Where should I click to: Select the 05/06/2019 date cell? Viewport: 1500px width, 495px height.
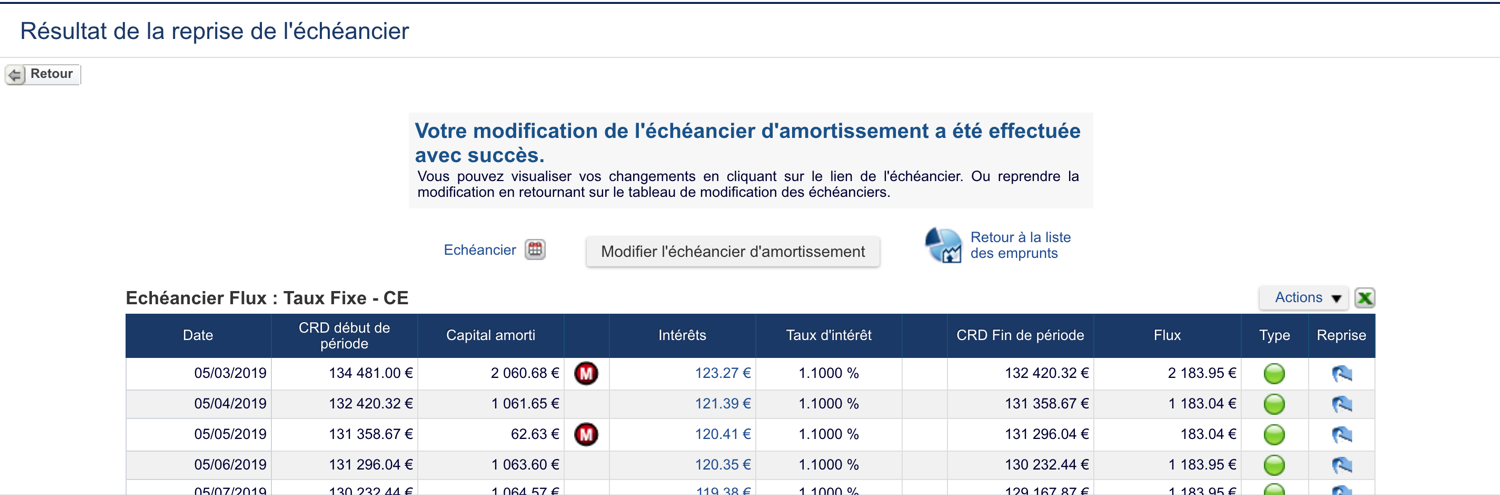198,465
